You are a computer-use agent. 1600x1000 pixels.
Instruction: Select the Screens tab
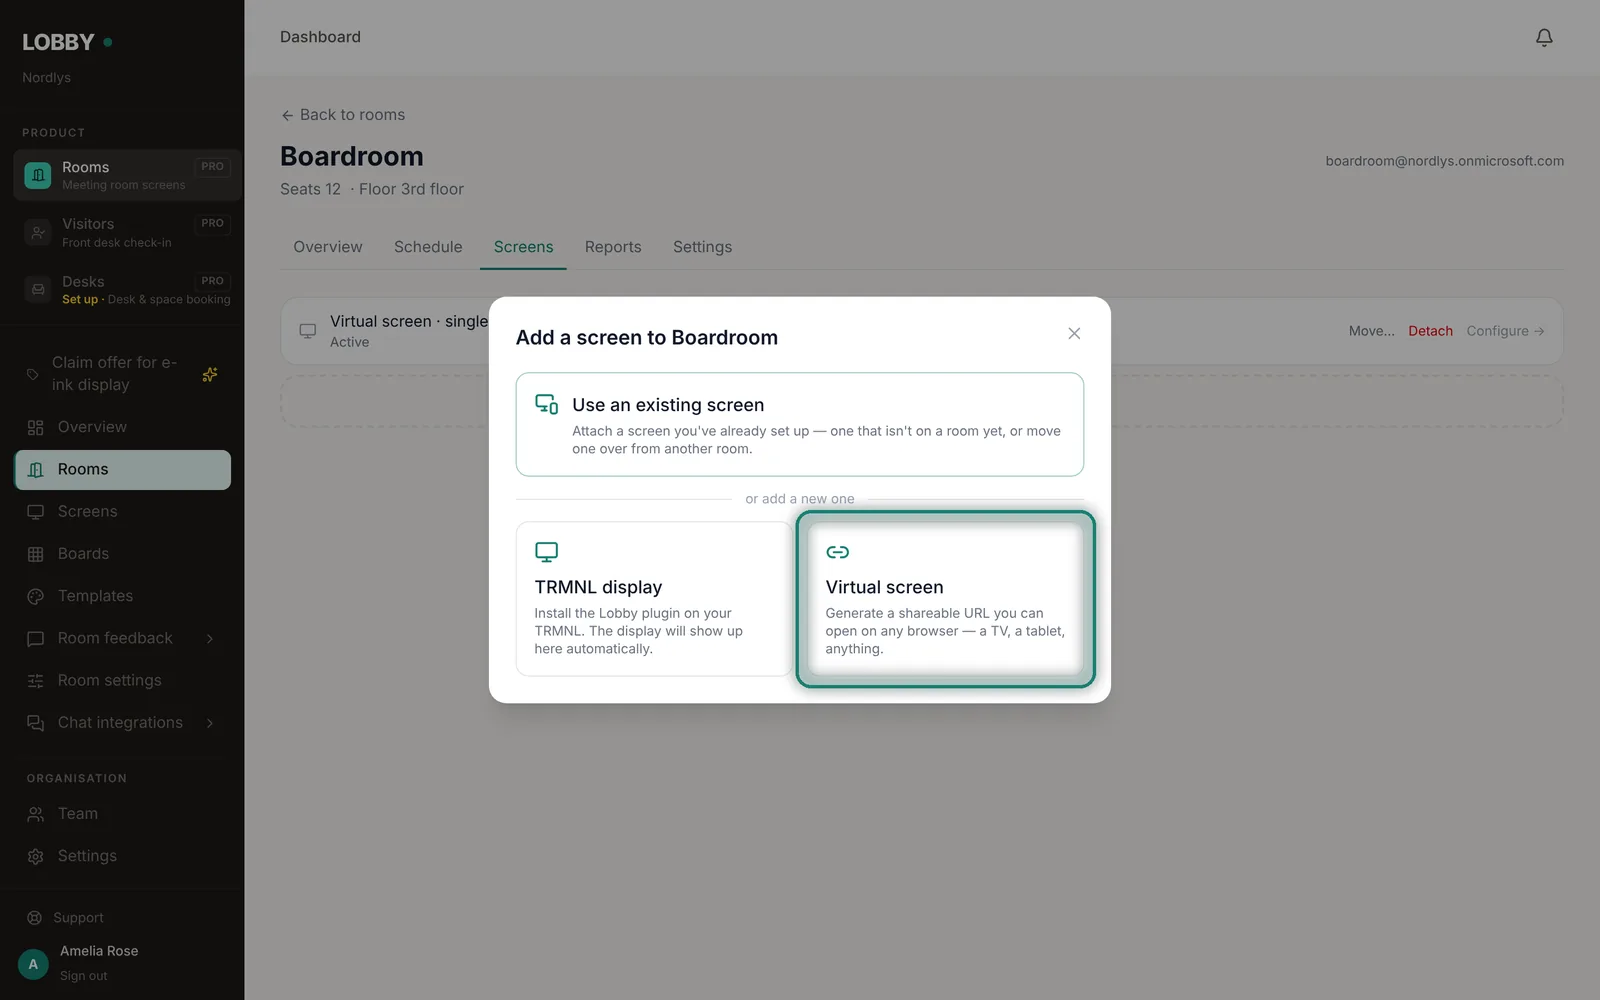coord(523,247)
